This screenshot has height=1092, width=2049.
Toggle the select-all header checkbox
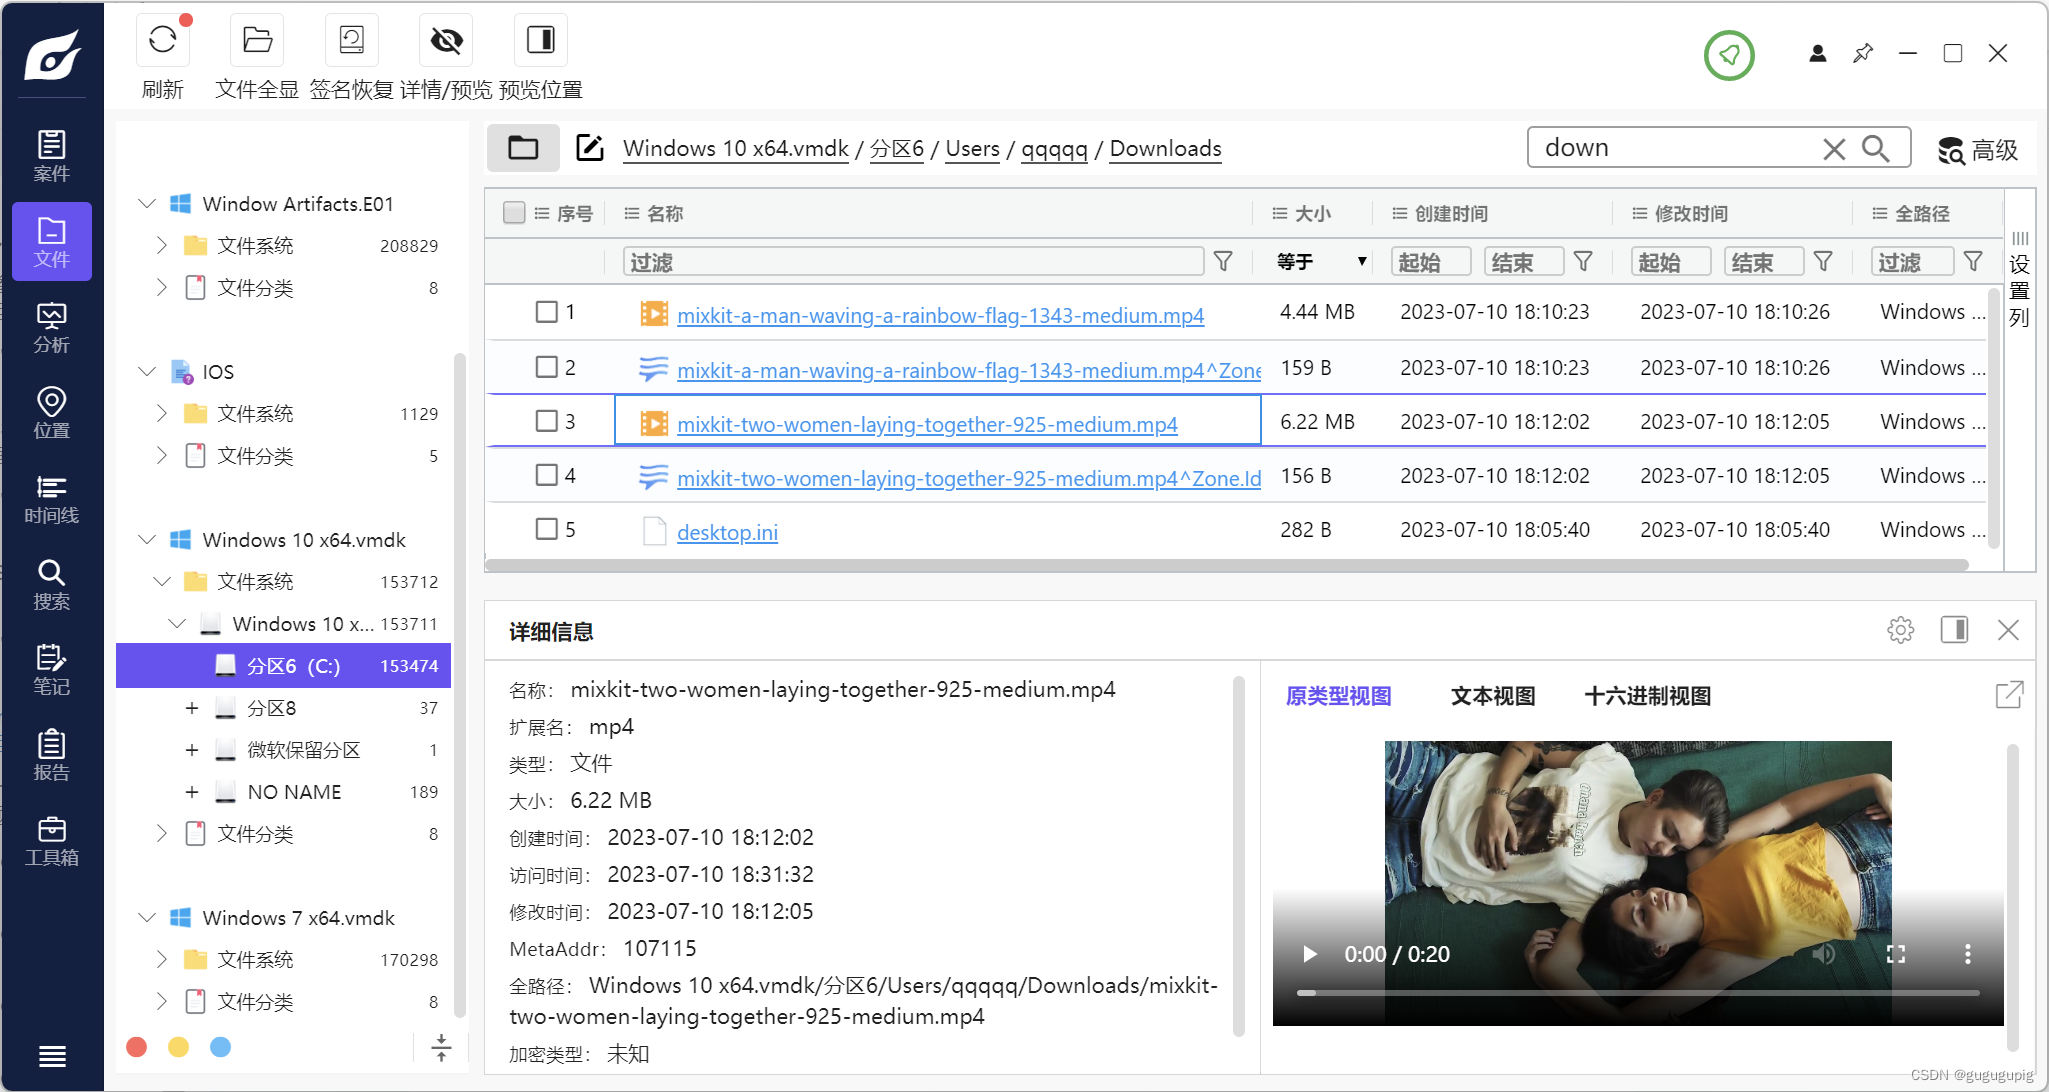tap(514, 213)
